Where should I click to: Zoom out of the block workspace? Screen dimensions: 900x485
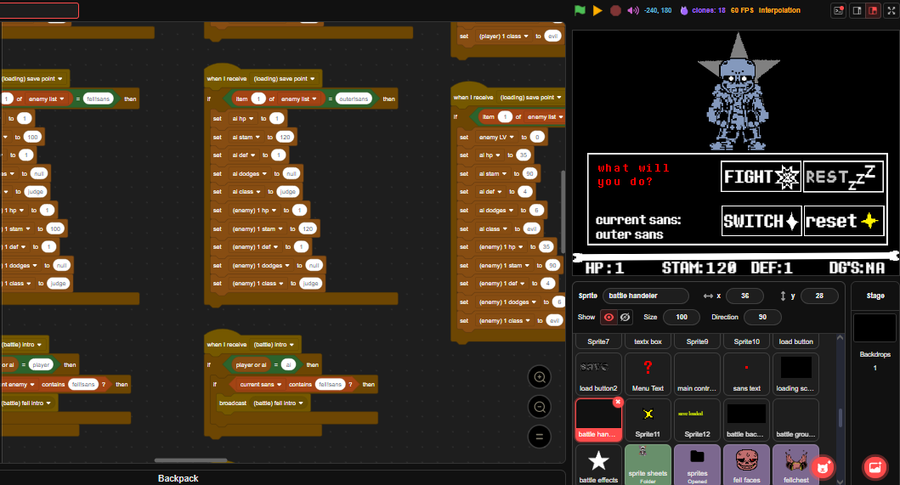point(540,407)
